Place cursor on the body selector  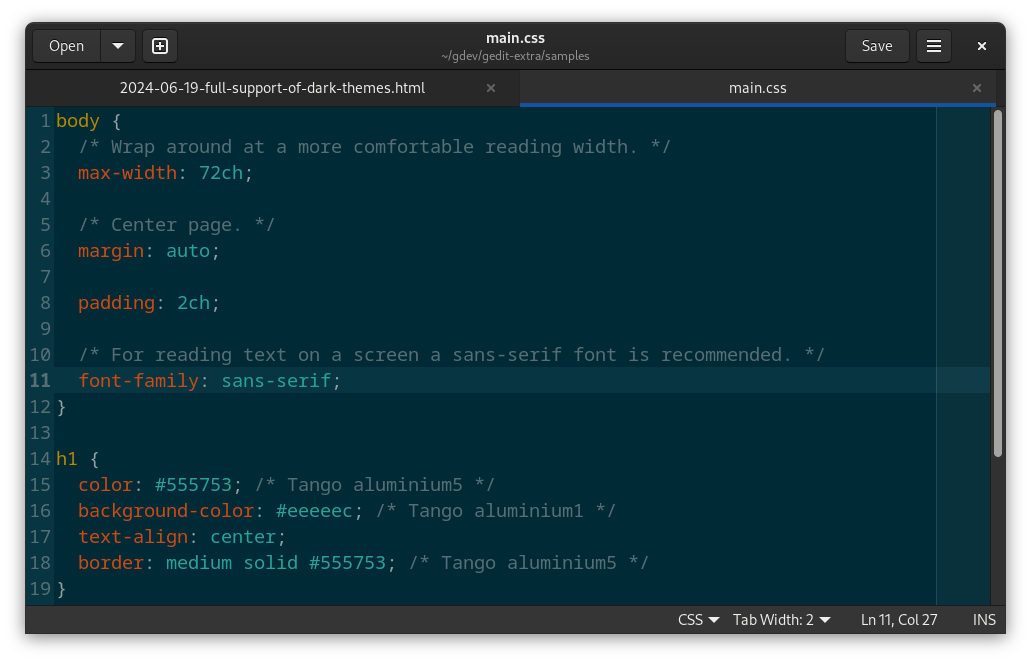click(x=78, y=121)
